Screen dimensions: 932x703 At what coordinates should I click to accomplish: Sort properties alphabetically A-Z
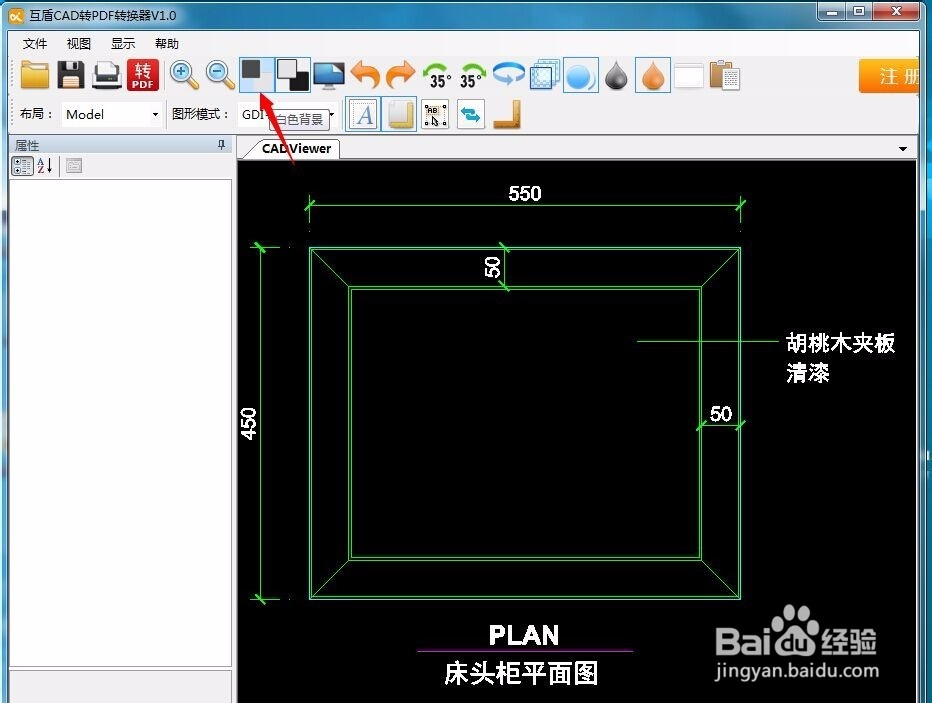45,166
